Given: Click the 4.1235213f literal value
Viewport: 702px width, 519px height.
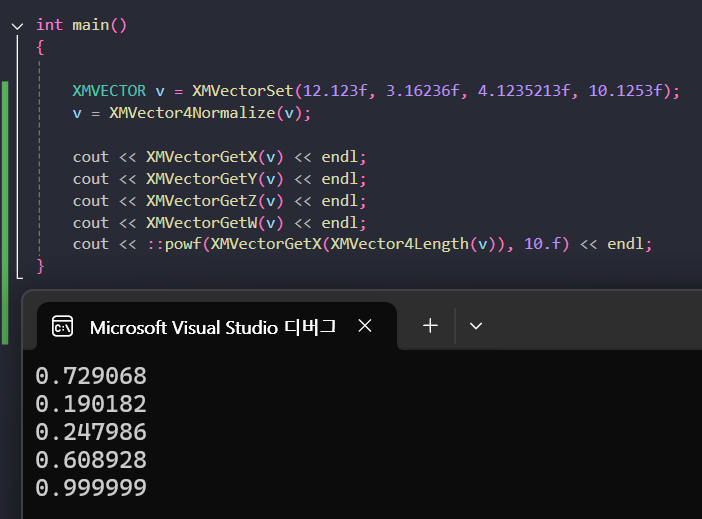Looking at the screenshot, I should (524, 91).
